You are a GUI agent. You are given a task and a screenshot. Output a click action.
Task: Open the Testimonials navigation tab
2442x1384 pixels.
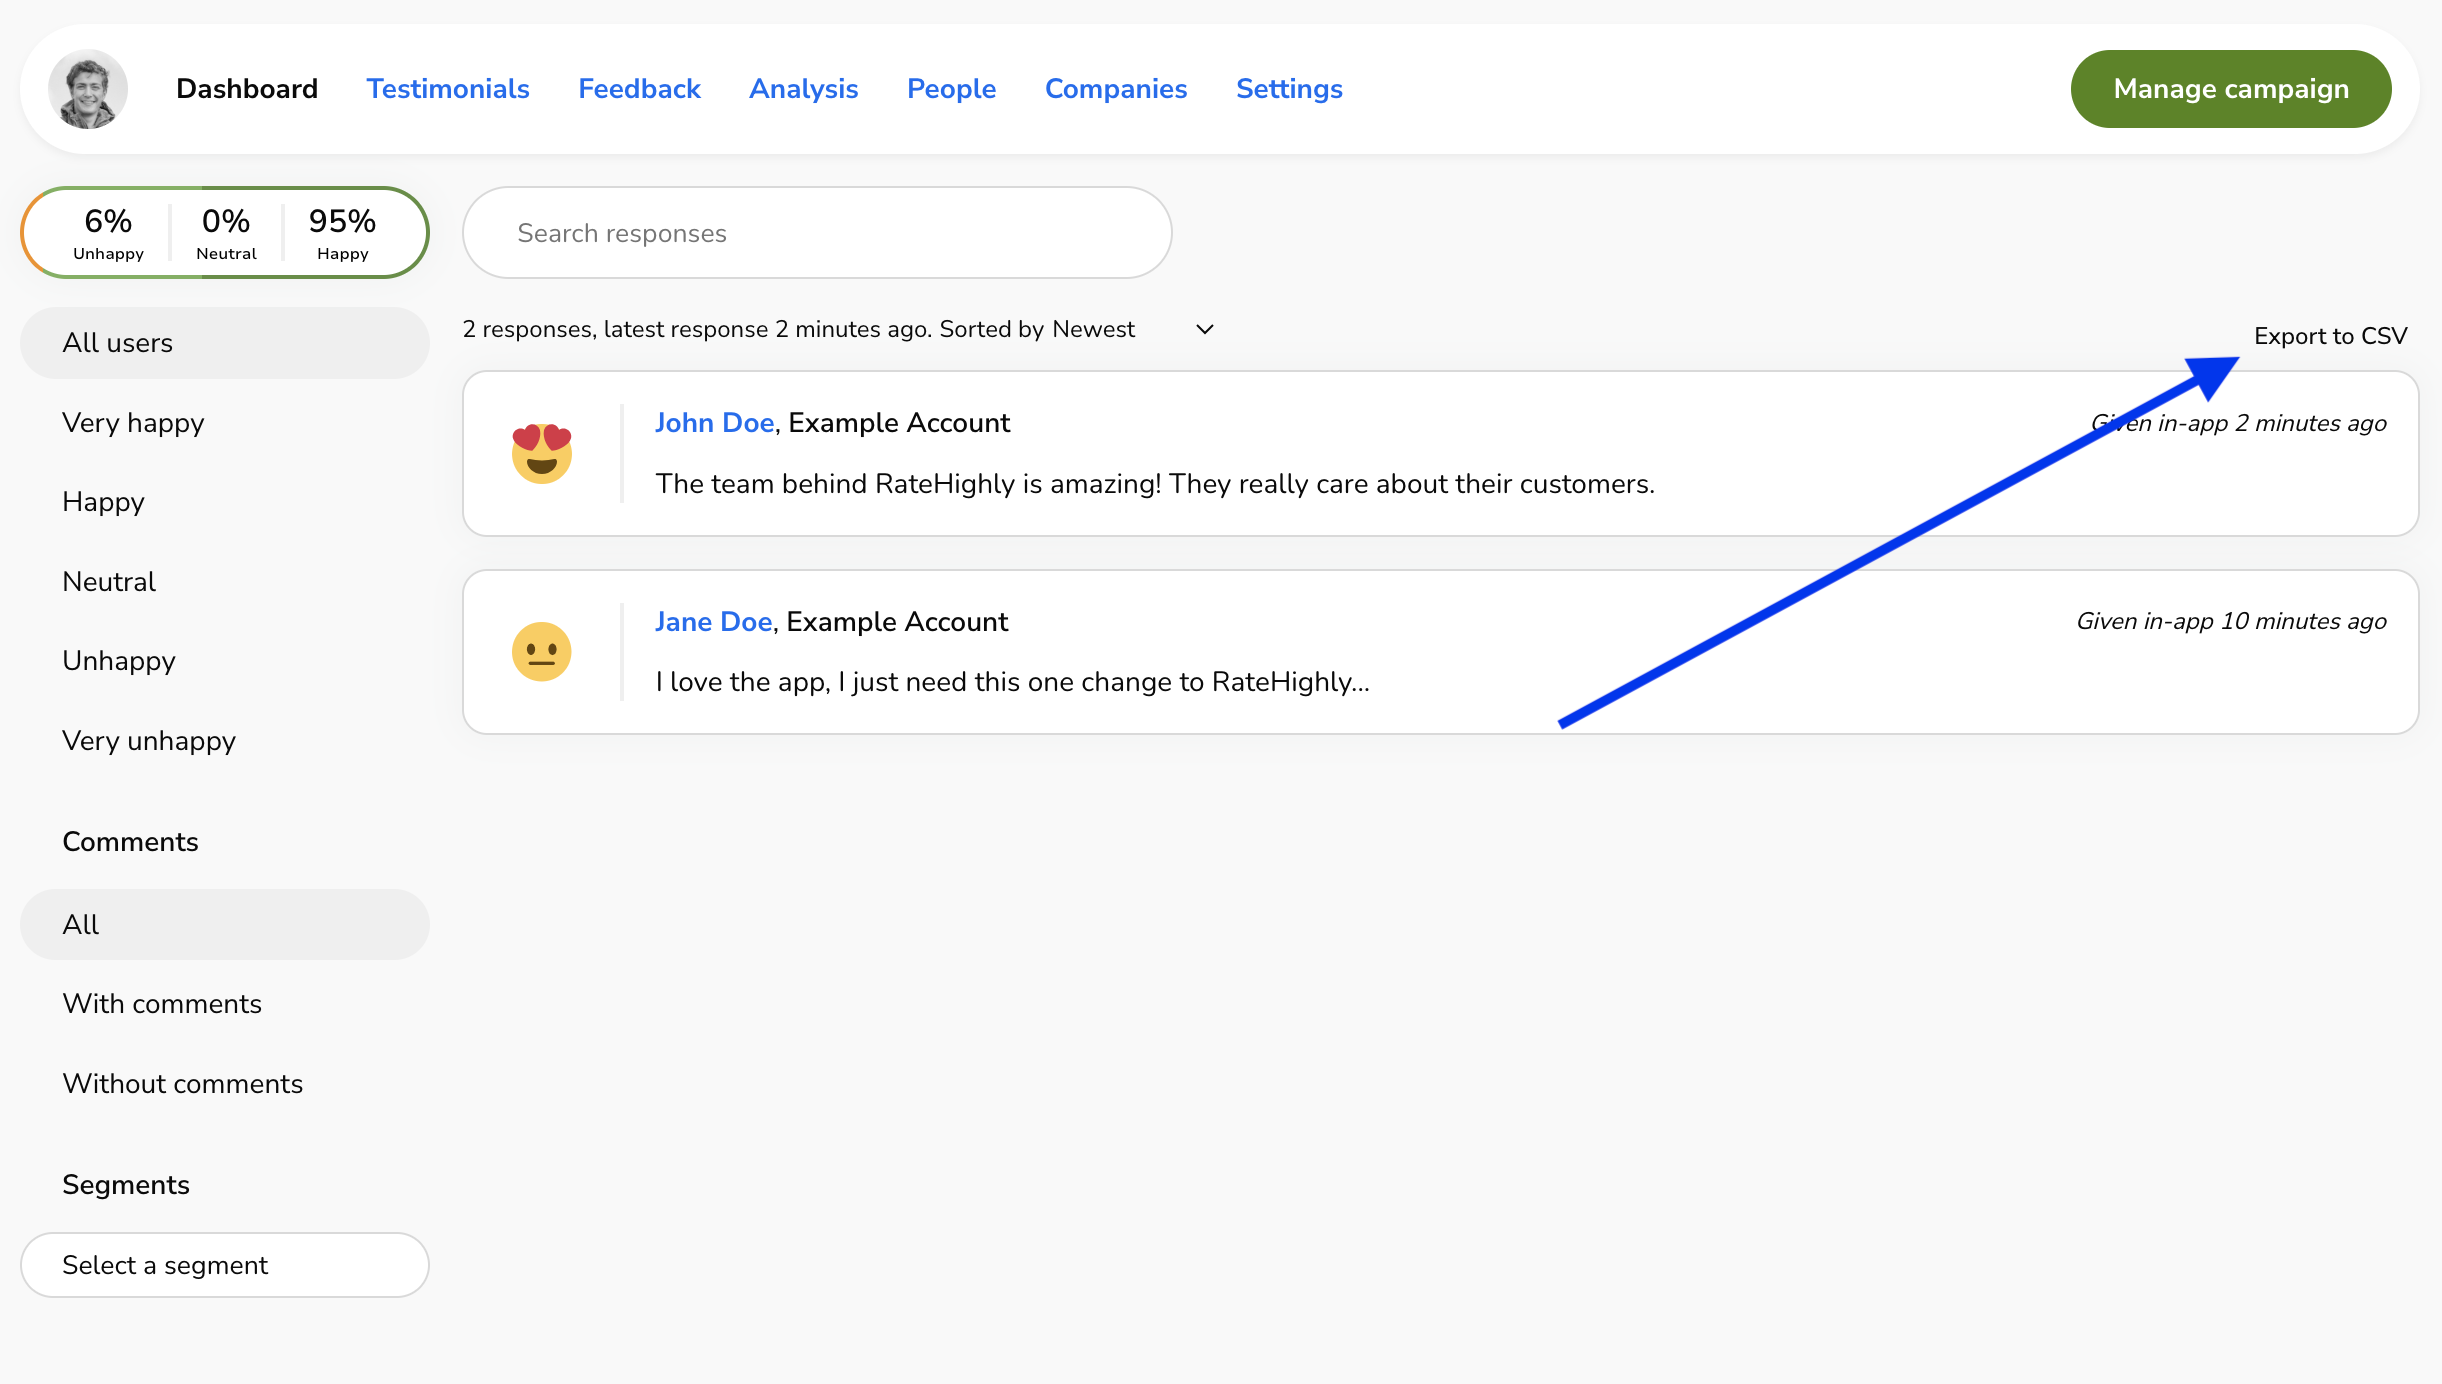tap(448, 89)
